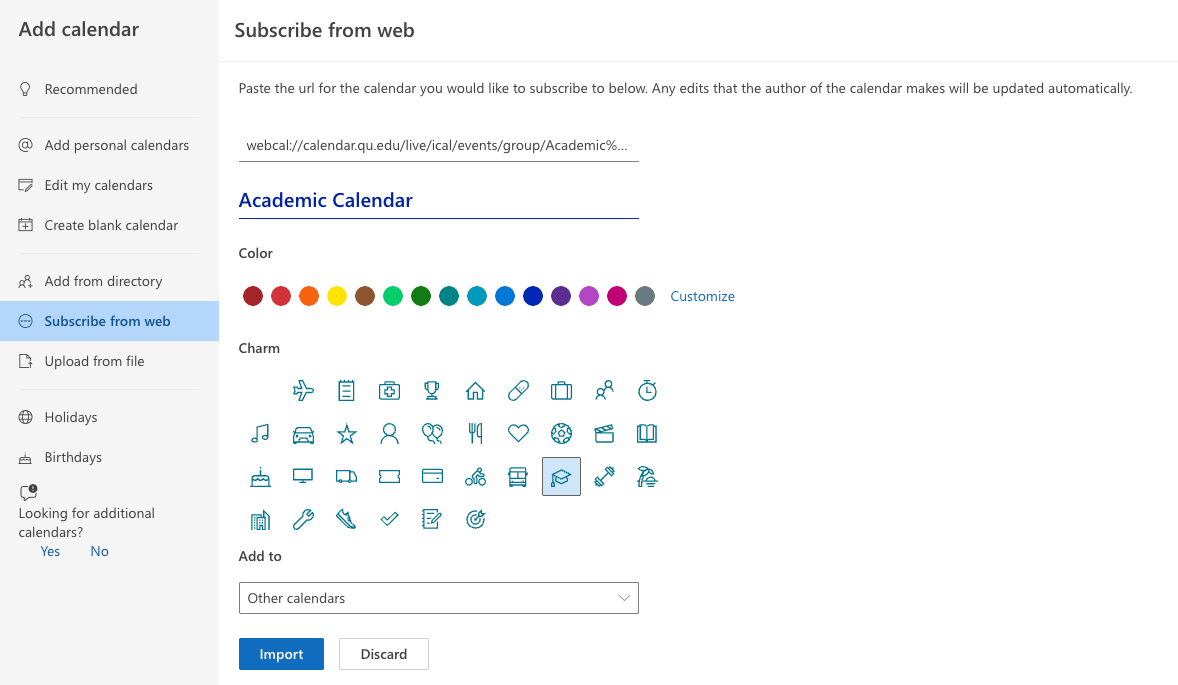Select the heart charm icon
The width and height of the screenshot is (1178, 685).
(x=518, y=433)
